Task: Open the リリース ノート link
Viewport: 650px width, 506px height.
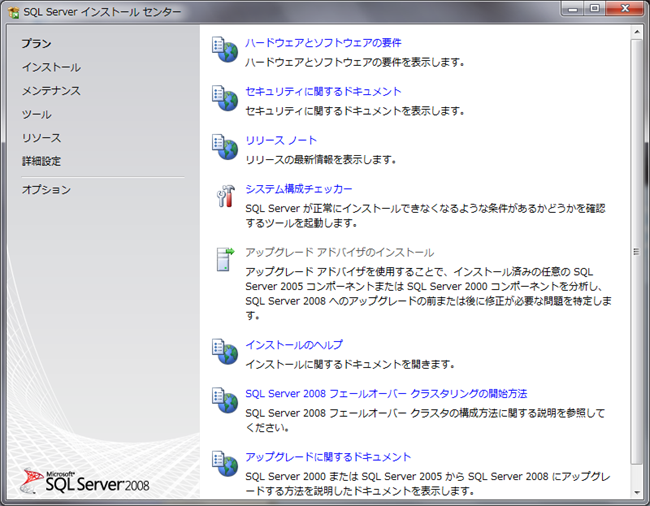Action: click(281, 140)
